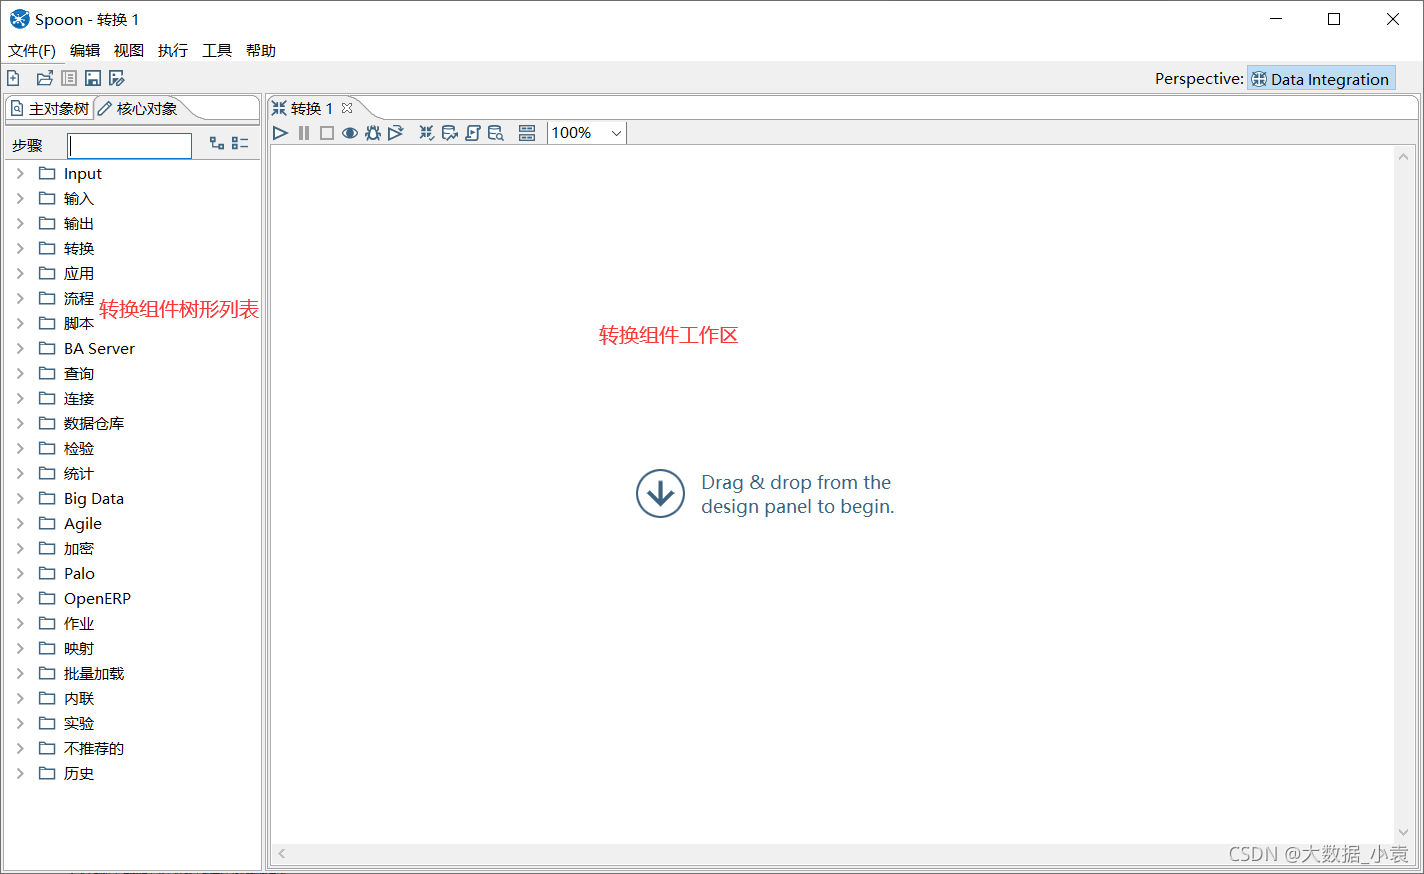The image size is (1424, 874).
Task: Debug the transformation with the bug icon
Action: (x=373, y=133)
